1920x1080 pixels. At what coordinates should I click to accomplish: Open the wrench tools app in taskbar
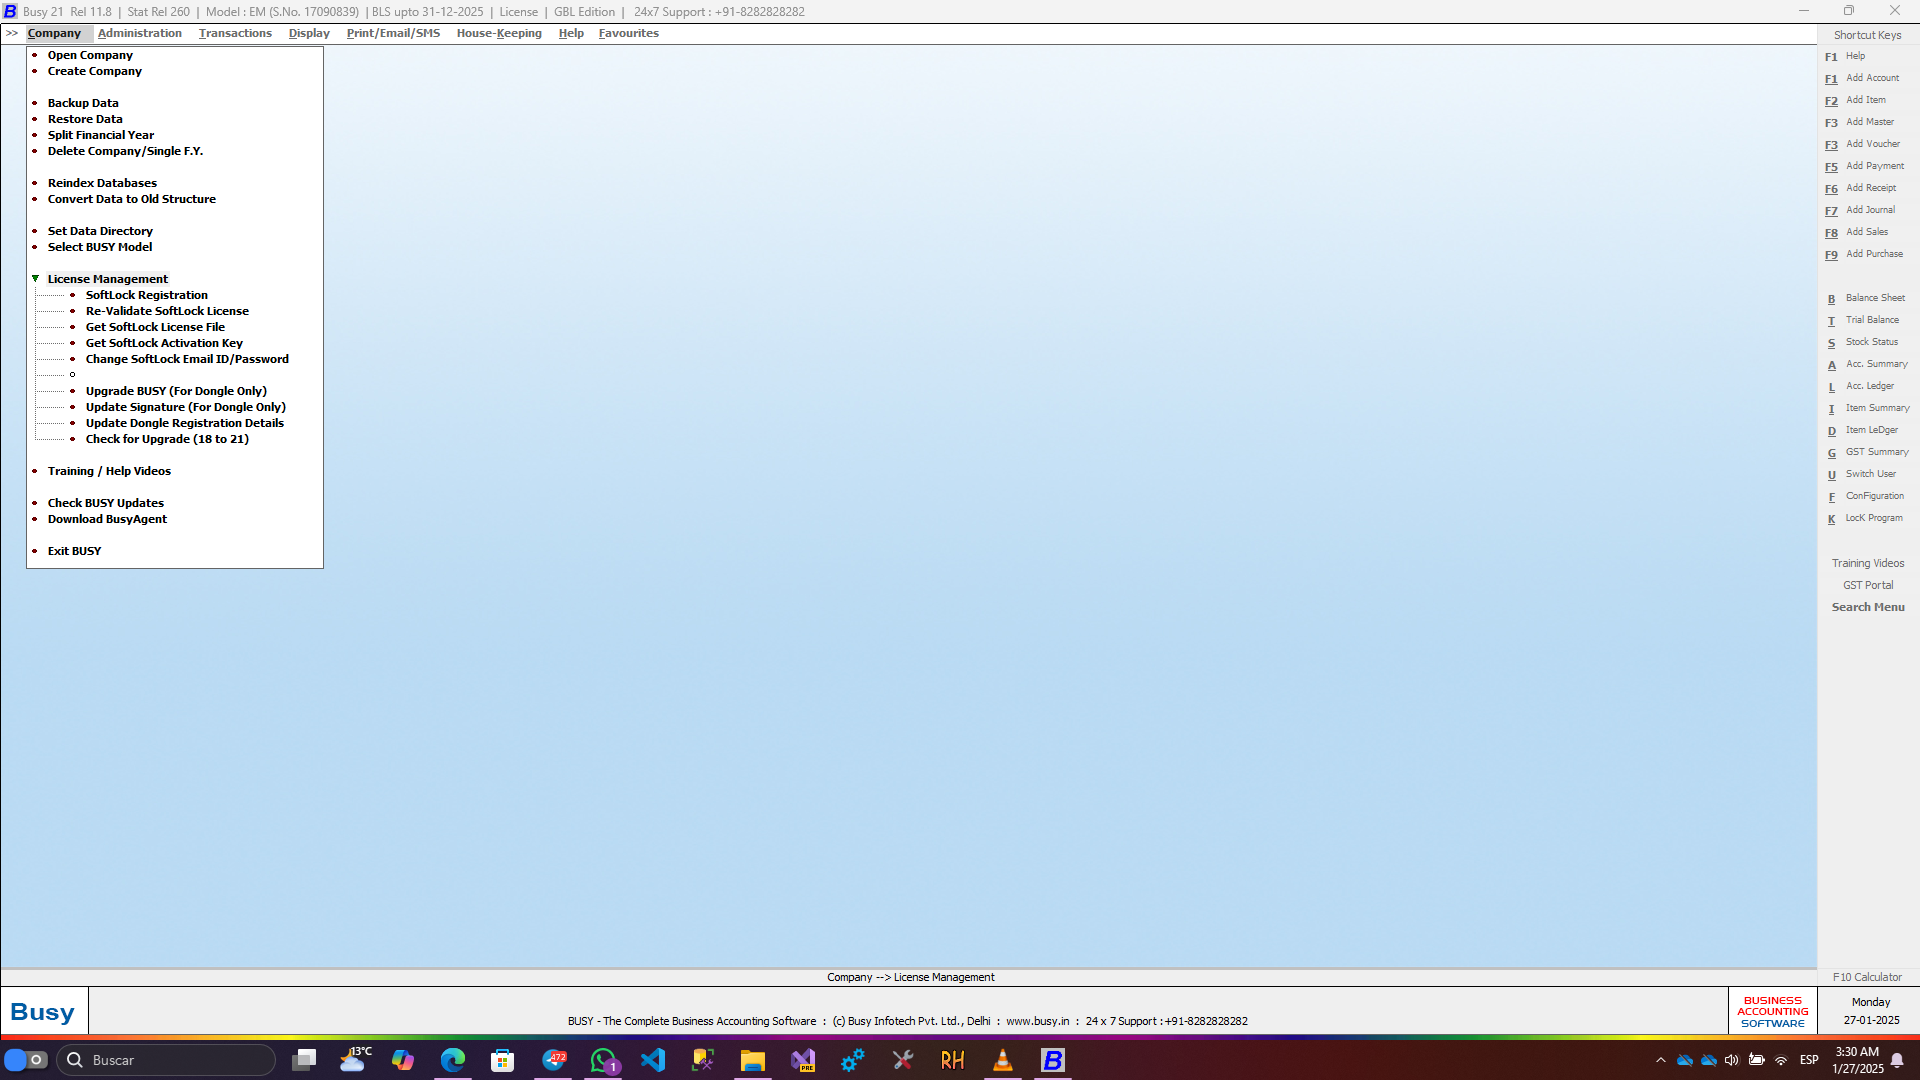click(903, 1060)
